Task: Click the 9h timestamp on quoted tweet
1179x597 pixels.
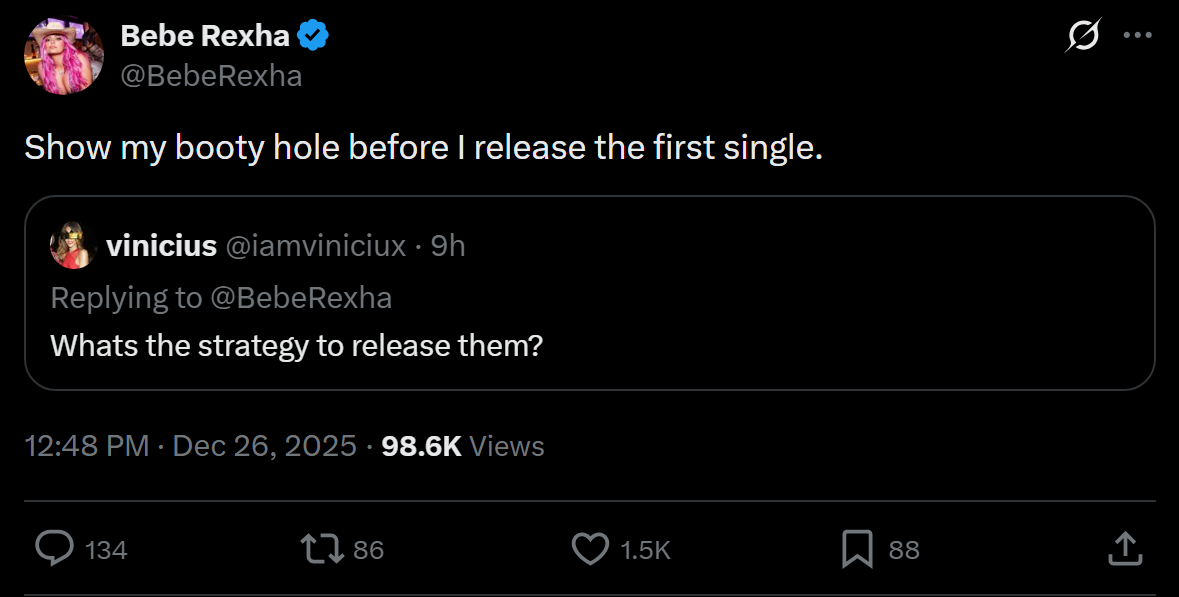Action: pyautogui.click(x=448, y=246)
